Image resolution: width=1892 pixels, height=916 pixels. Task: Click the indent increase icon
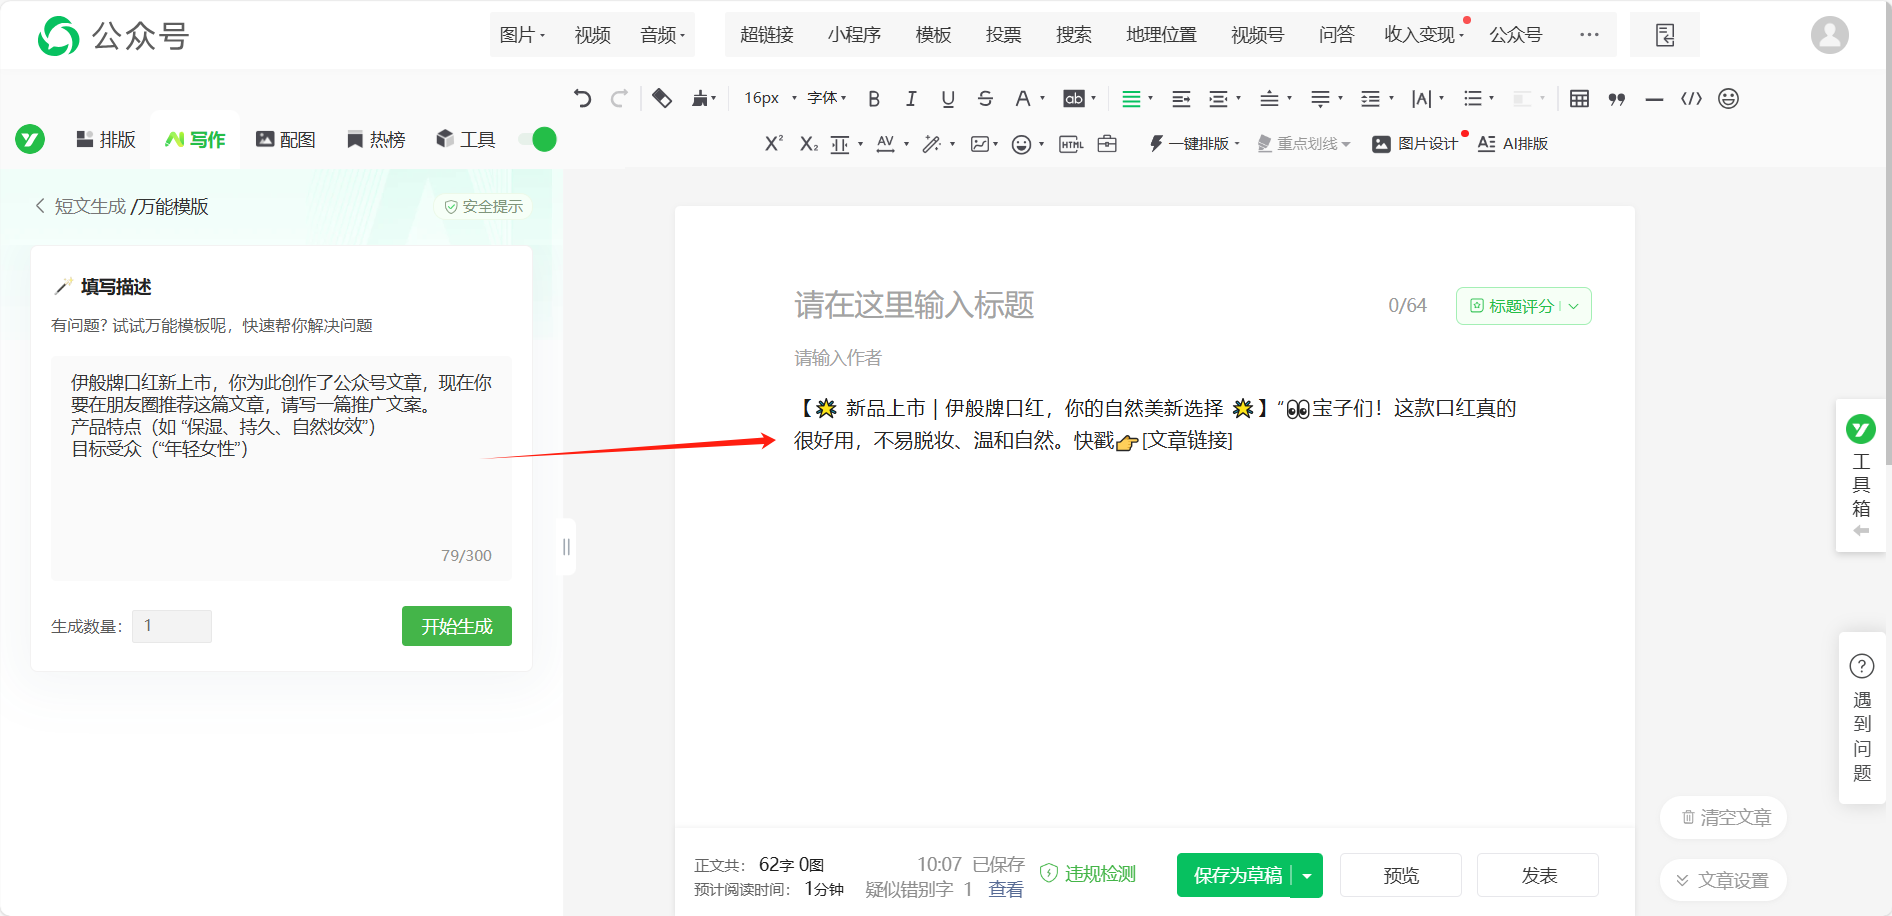[1181, 98]
